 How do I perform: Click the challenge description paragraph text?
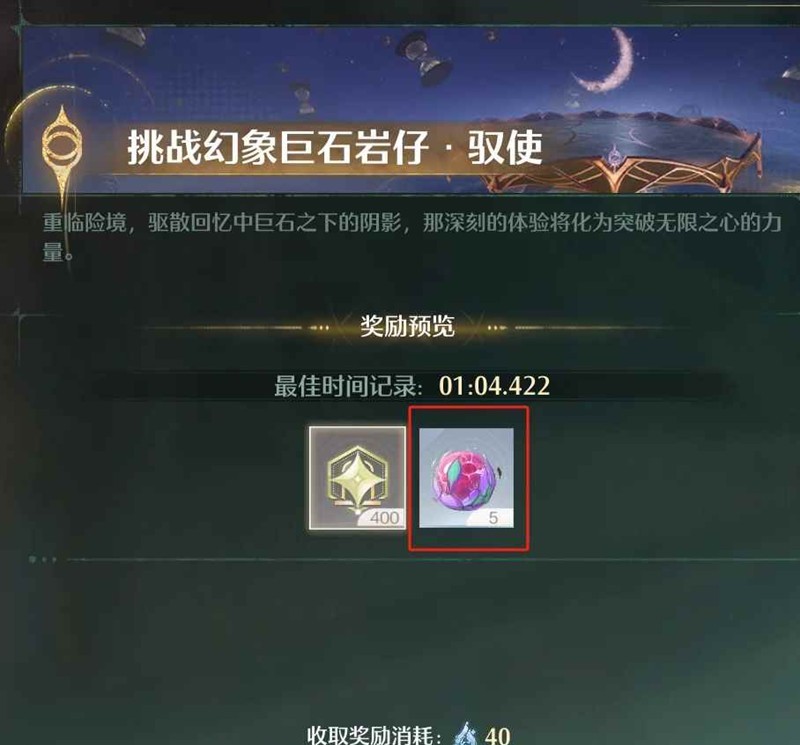412,237
